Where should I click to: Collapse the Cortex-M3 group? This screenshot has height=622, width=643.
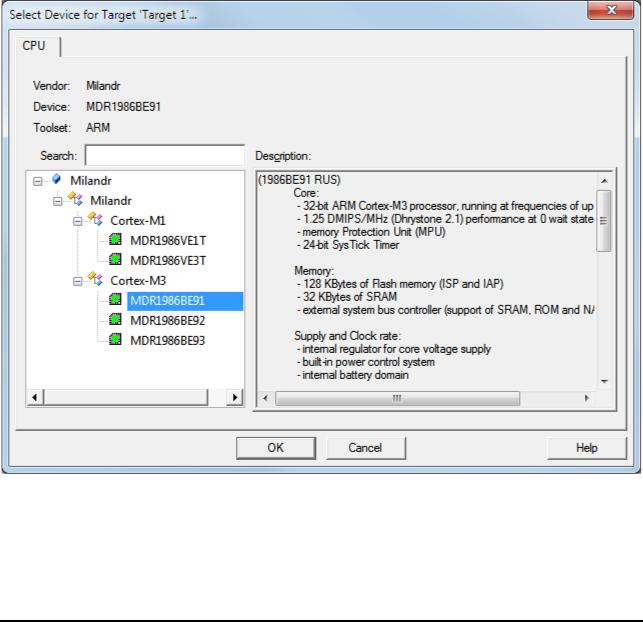(78, 281)
